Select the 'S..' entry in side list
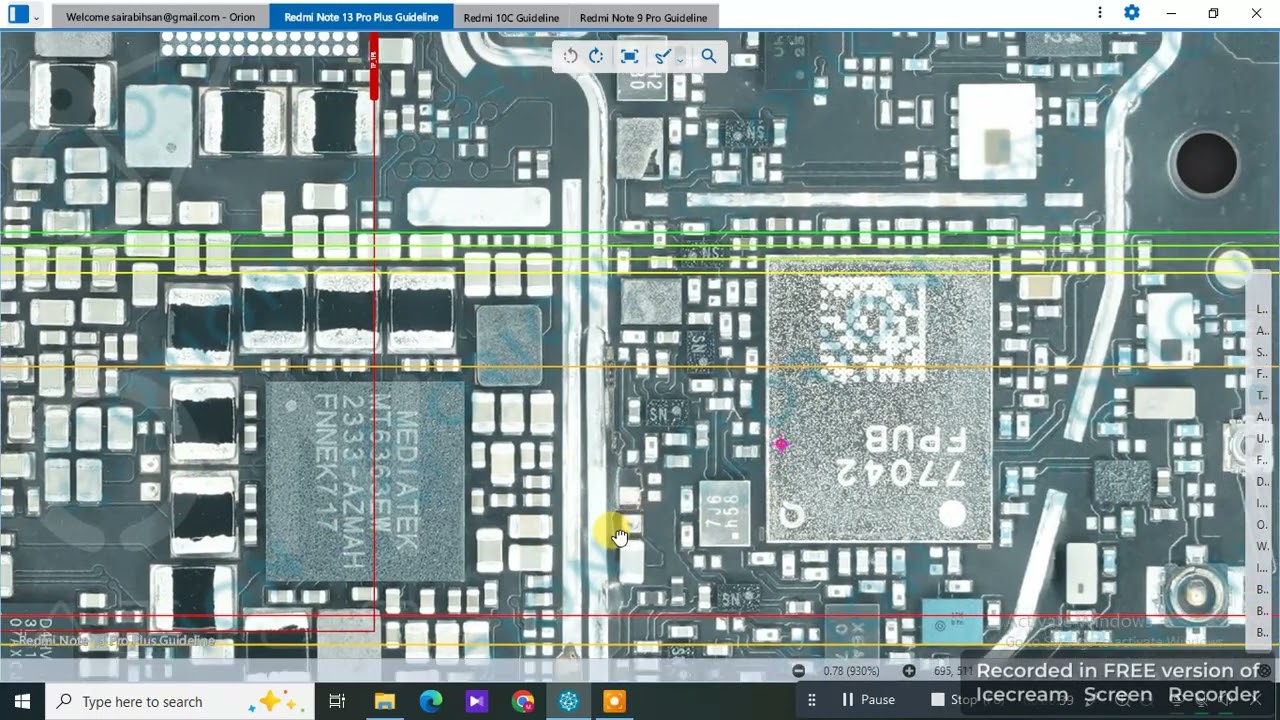The height and width of the screenshot is (720, 1280). click(1262, 352)
